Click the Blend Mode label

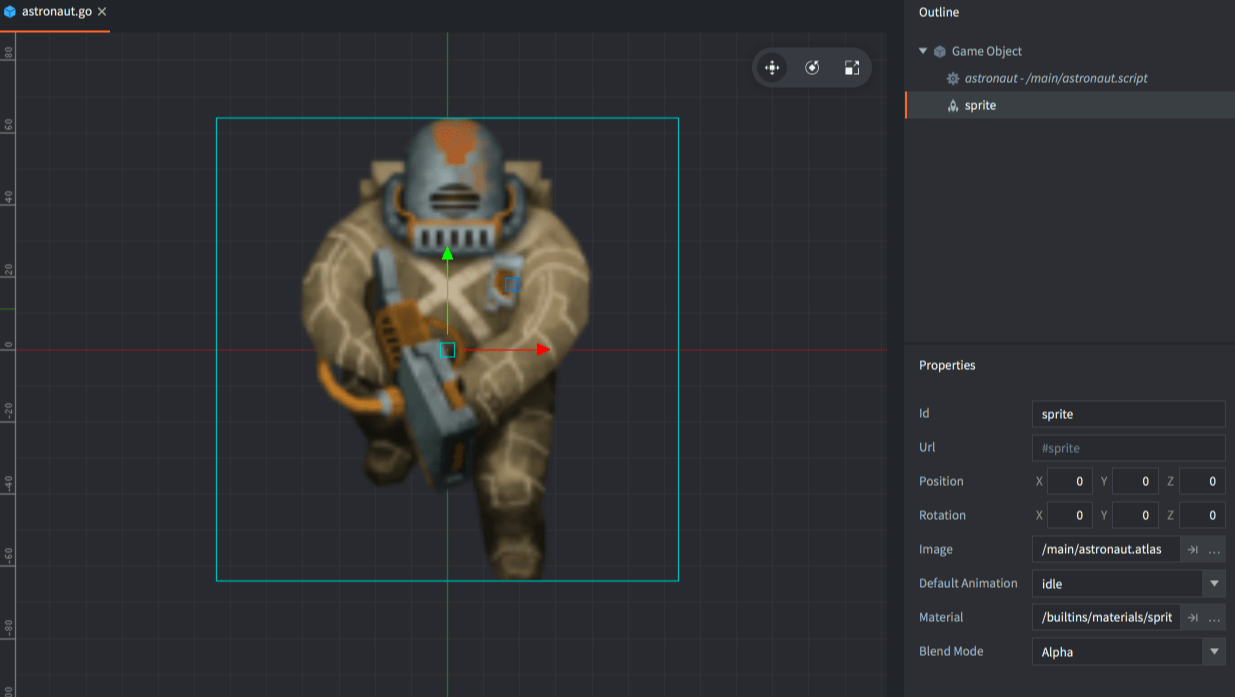click(951, 652)
